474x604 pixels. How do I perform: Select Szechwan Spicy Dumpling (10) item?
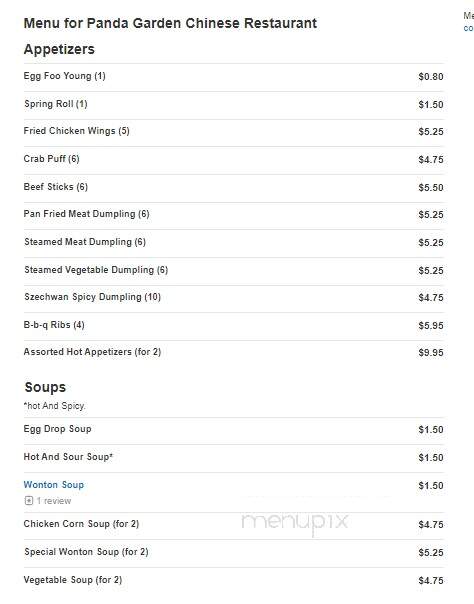click(234, 298)
